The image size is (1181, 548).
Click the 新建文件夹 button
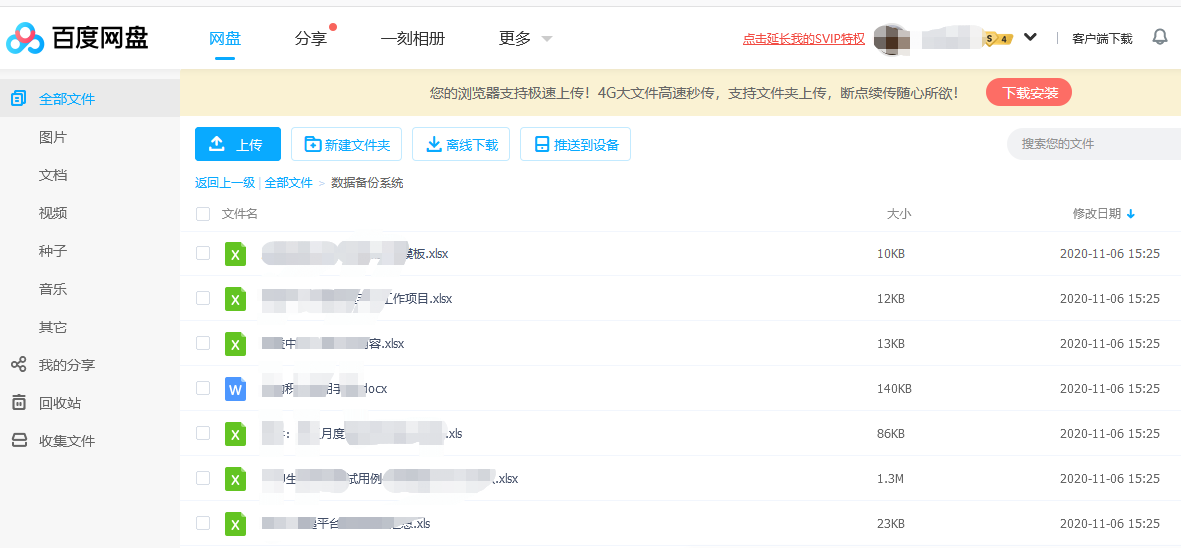(346, 144)
